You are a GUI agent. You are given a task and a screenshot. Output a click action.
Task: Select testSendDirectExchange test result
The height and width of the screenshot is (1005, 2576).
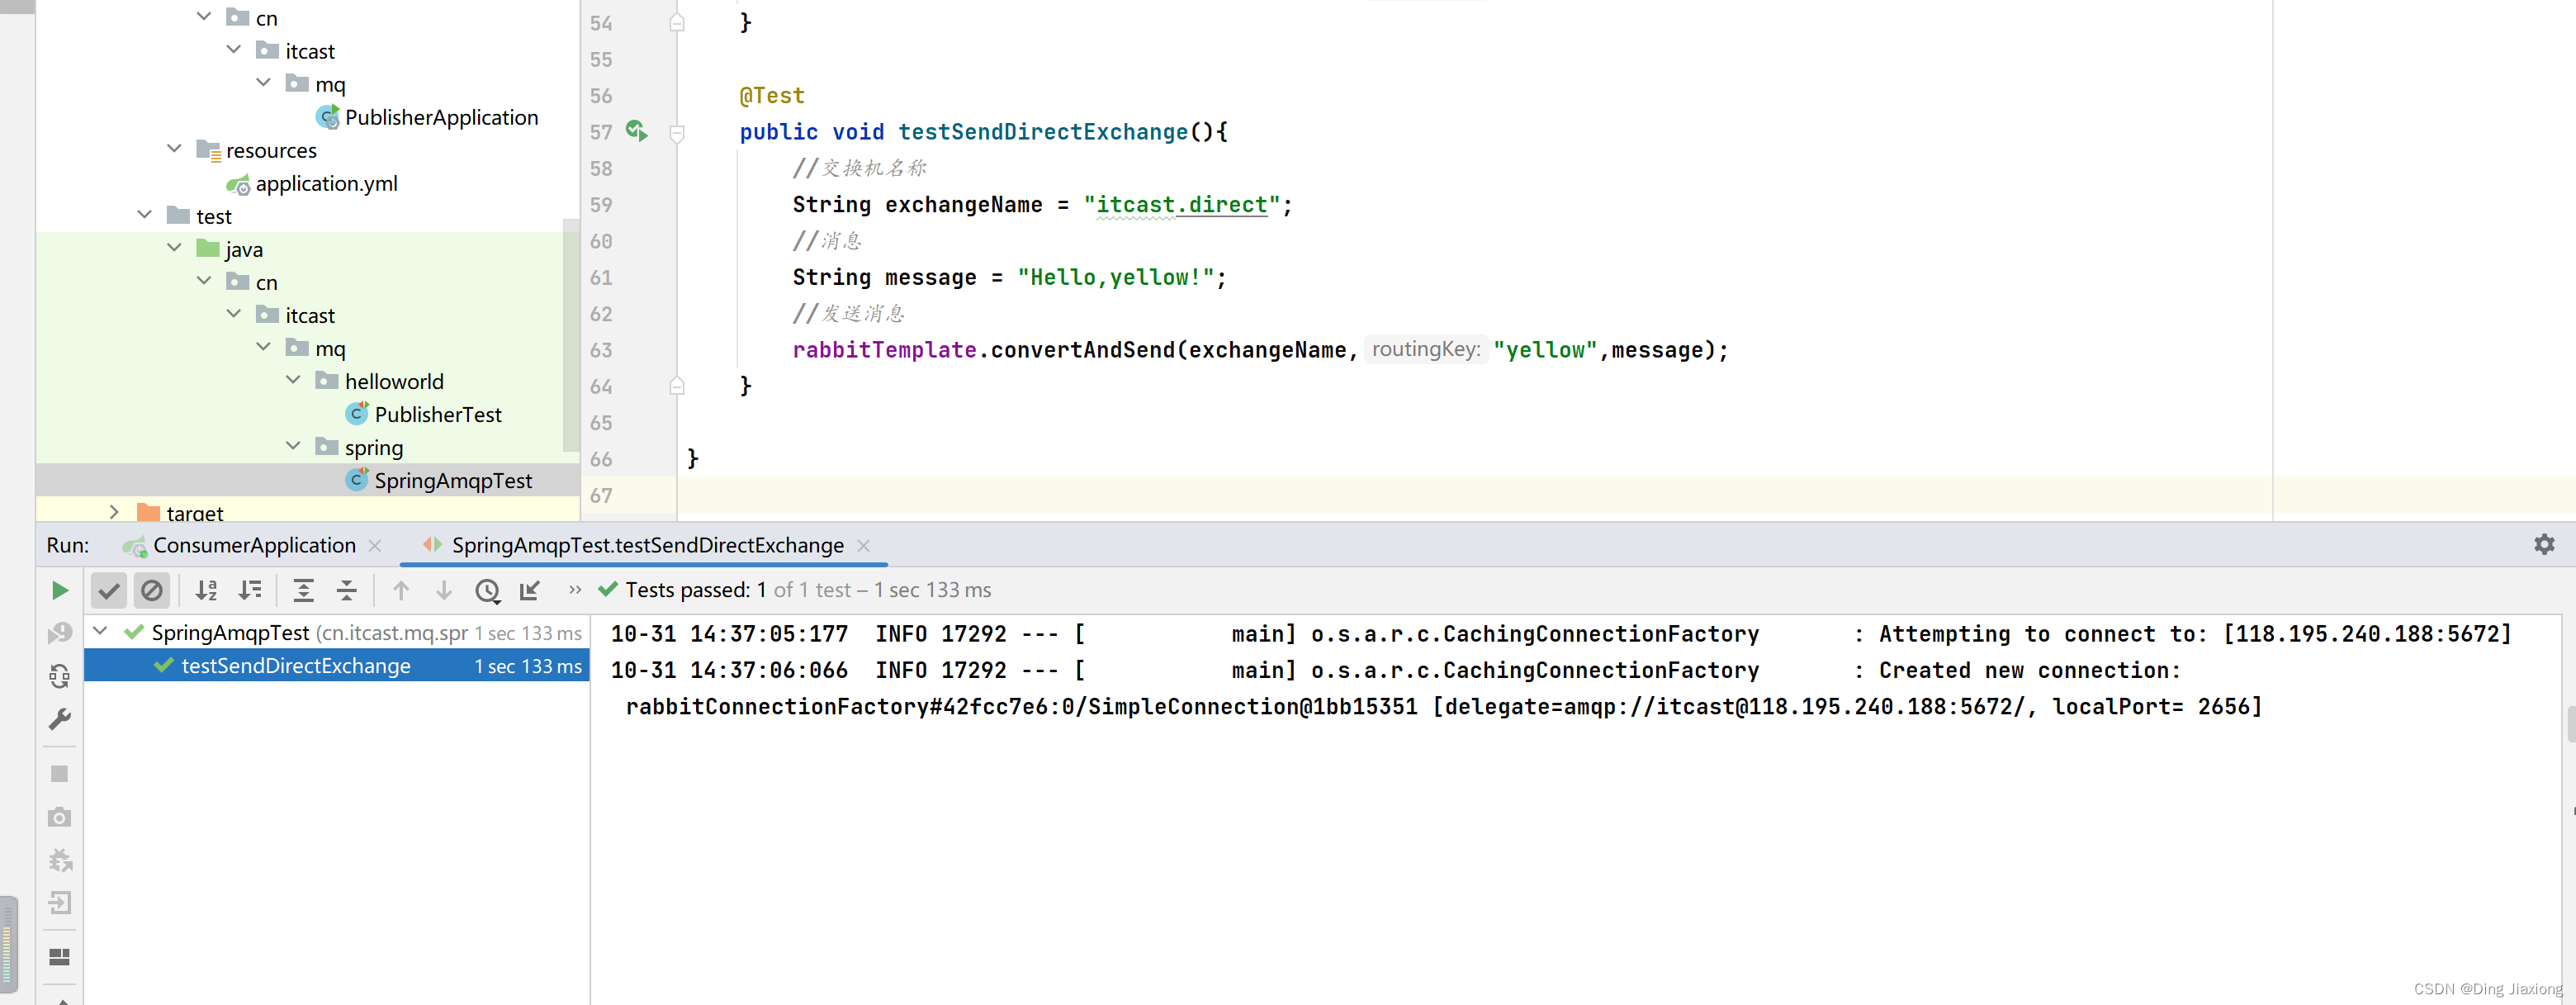click(337, 665)
